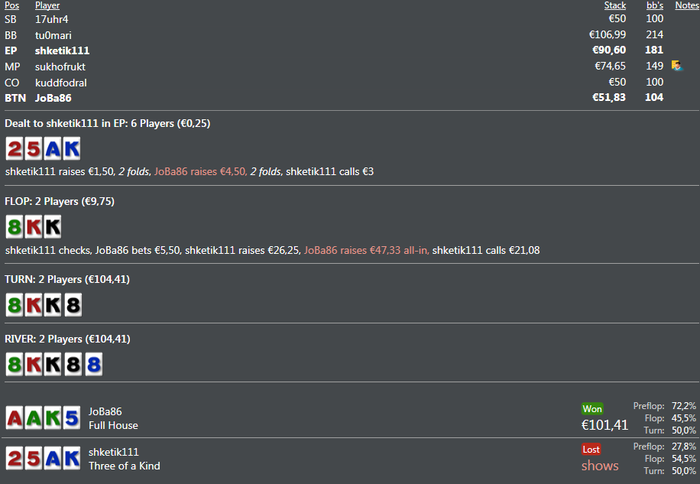Select the last blue 8 on the river row
The height and width of the screenshot is (484, 700).
(93, 364)
